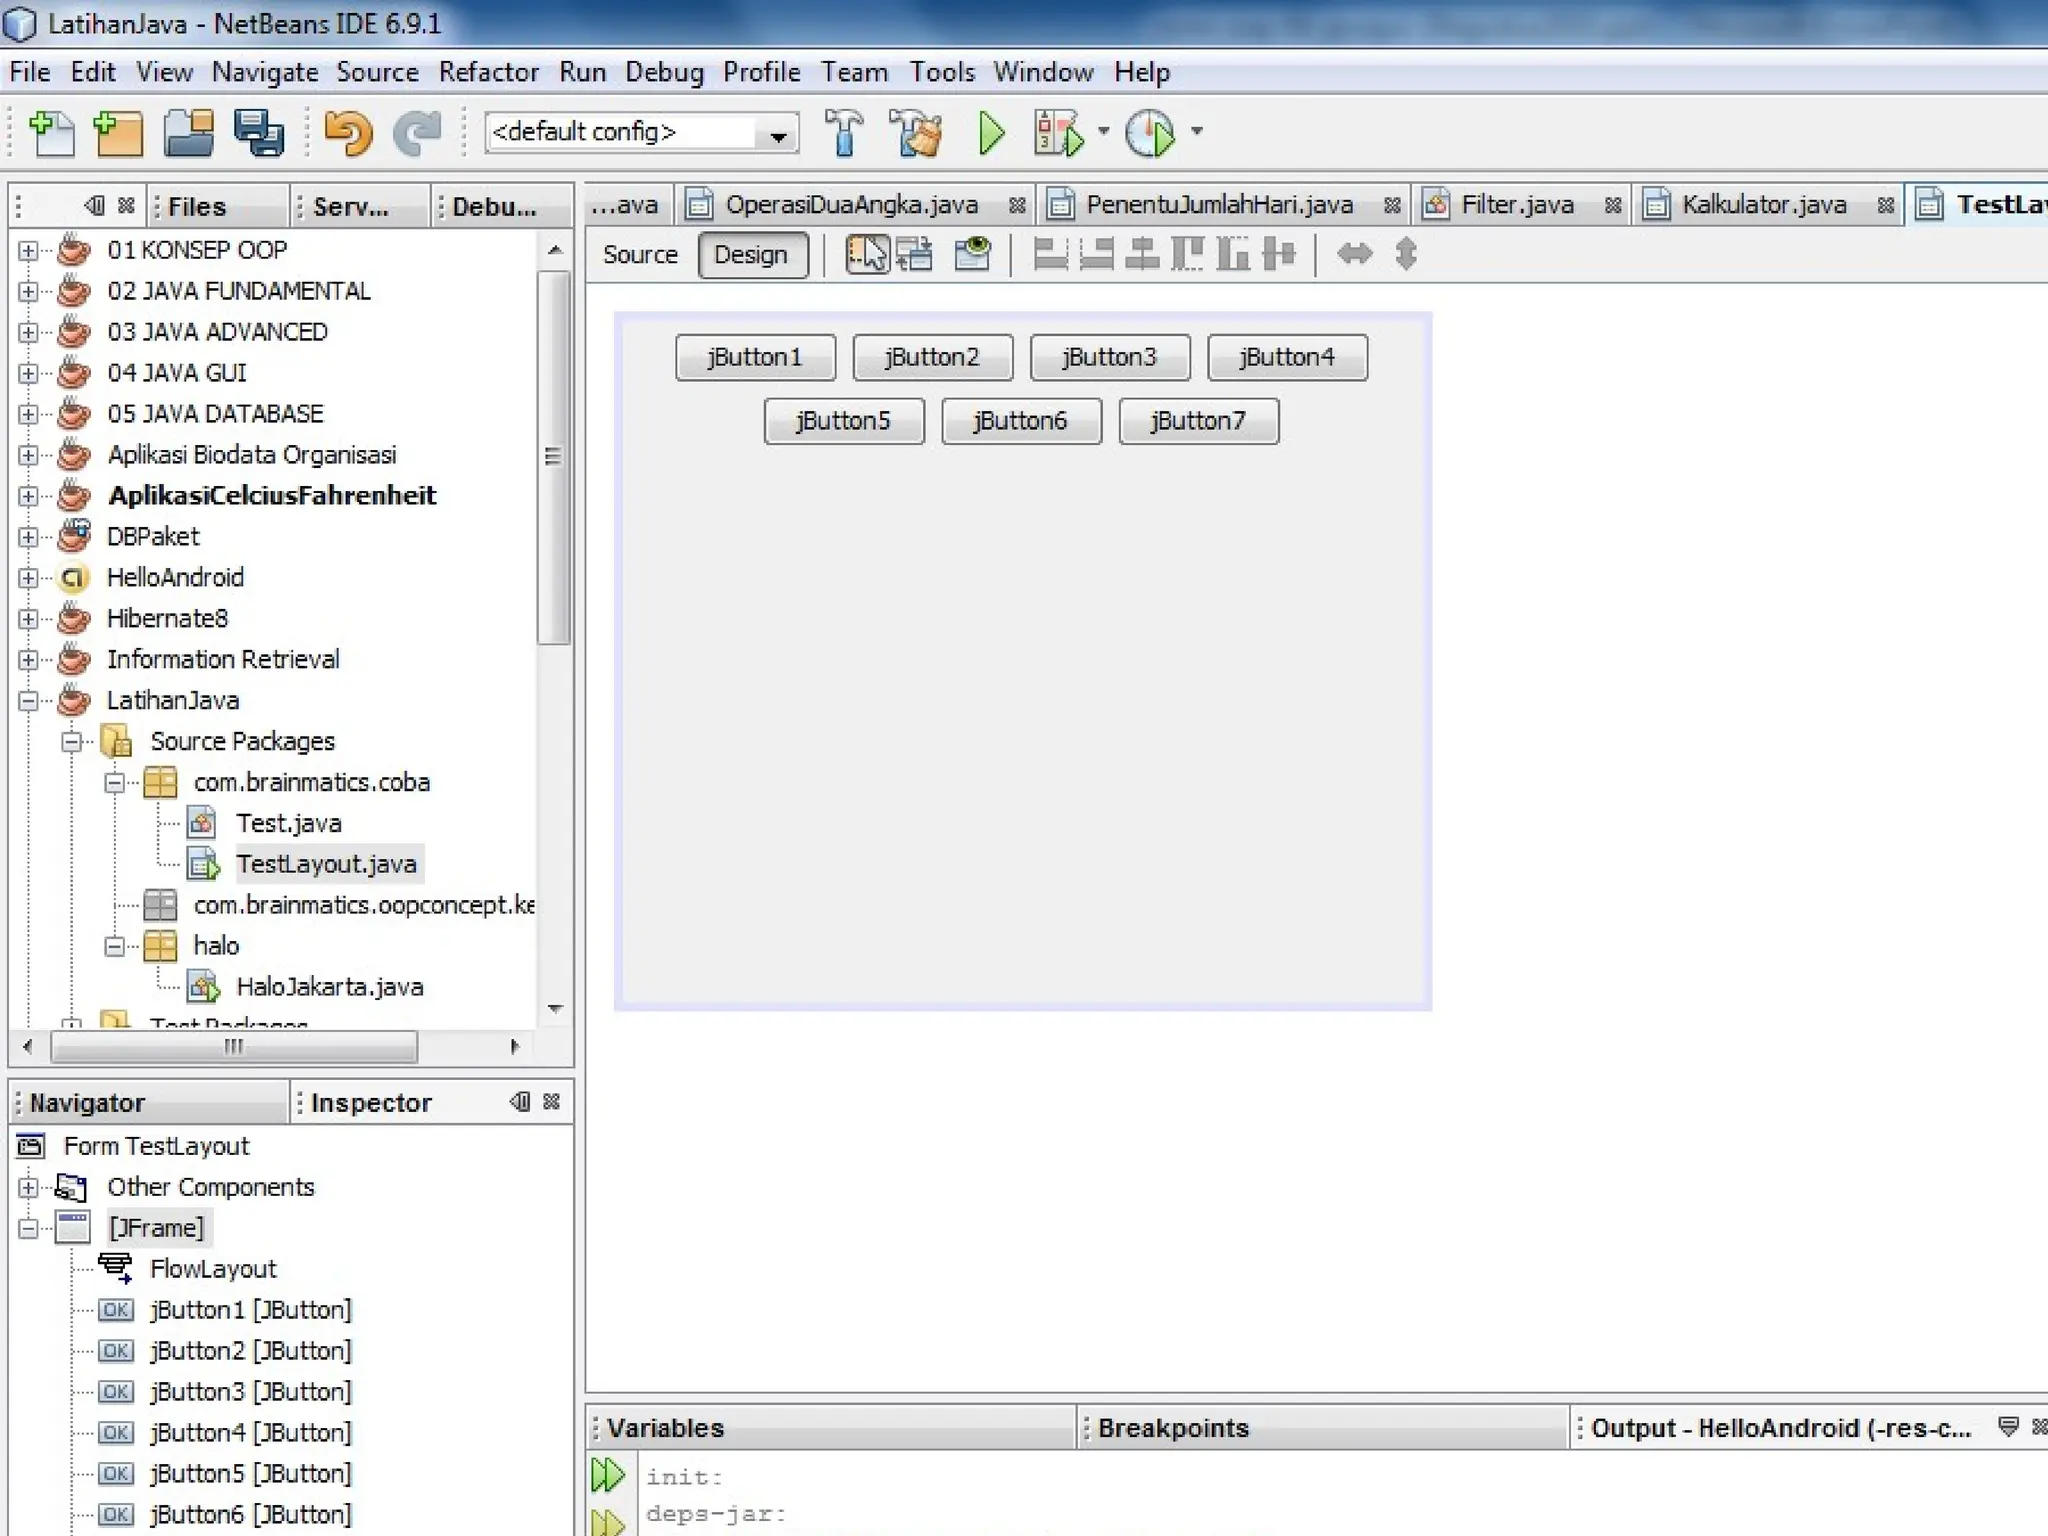2048x1536 pixels.
Task: Open the default config dropdown
Action: 777,135
